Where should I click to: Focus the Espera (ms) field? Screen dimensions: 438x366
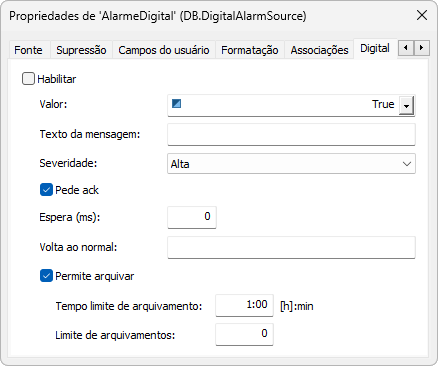[192, 217]
